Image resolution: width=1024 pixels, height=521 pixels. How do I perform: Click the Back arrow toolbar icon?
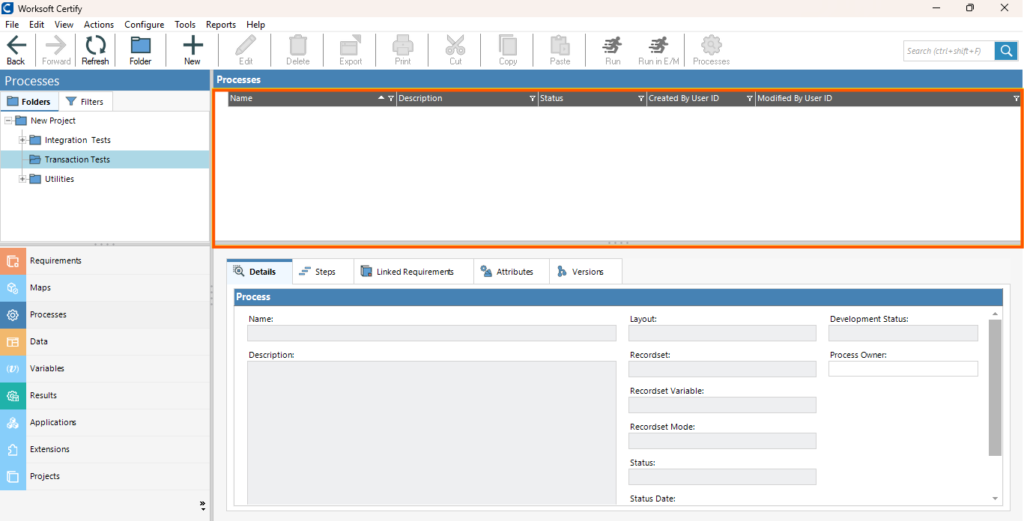pos(16,50)
